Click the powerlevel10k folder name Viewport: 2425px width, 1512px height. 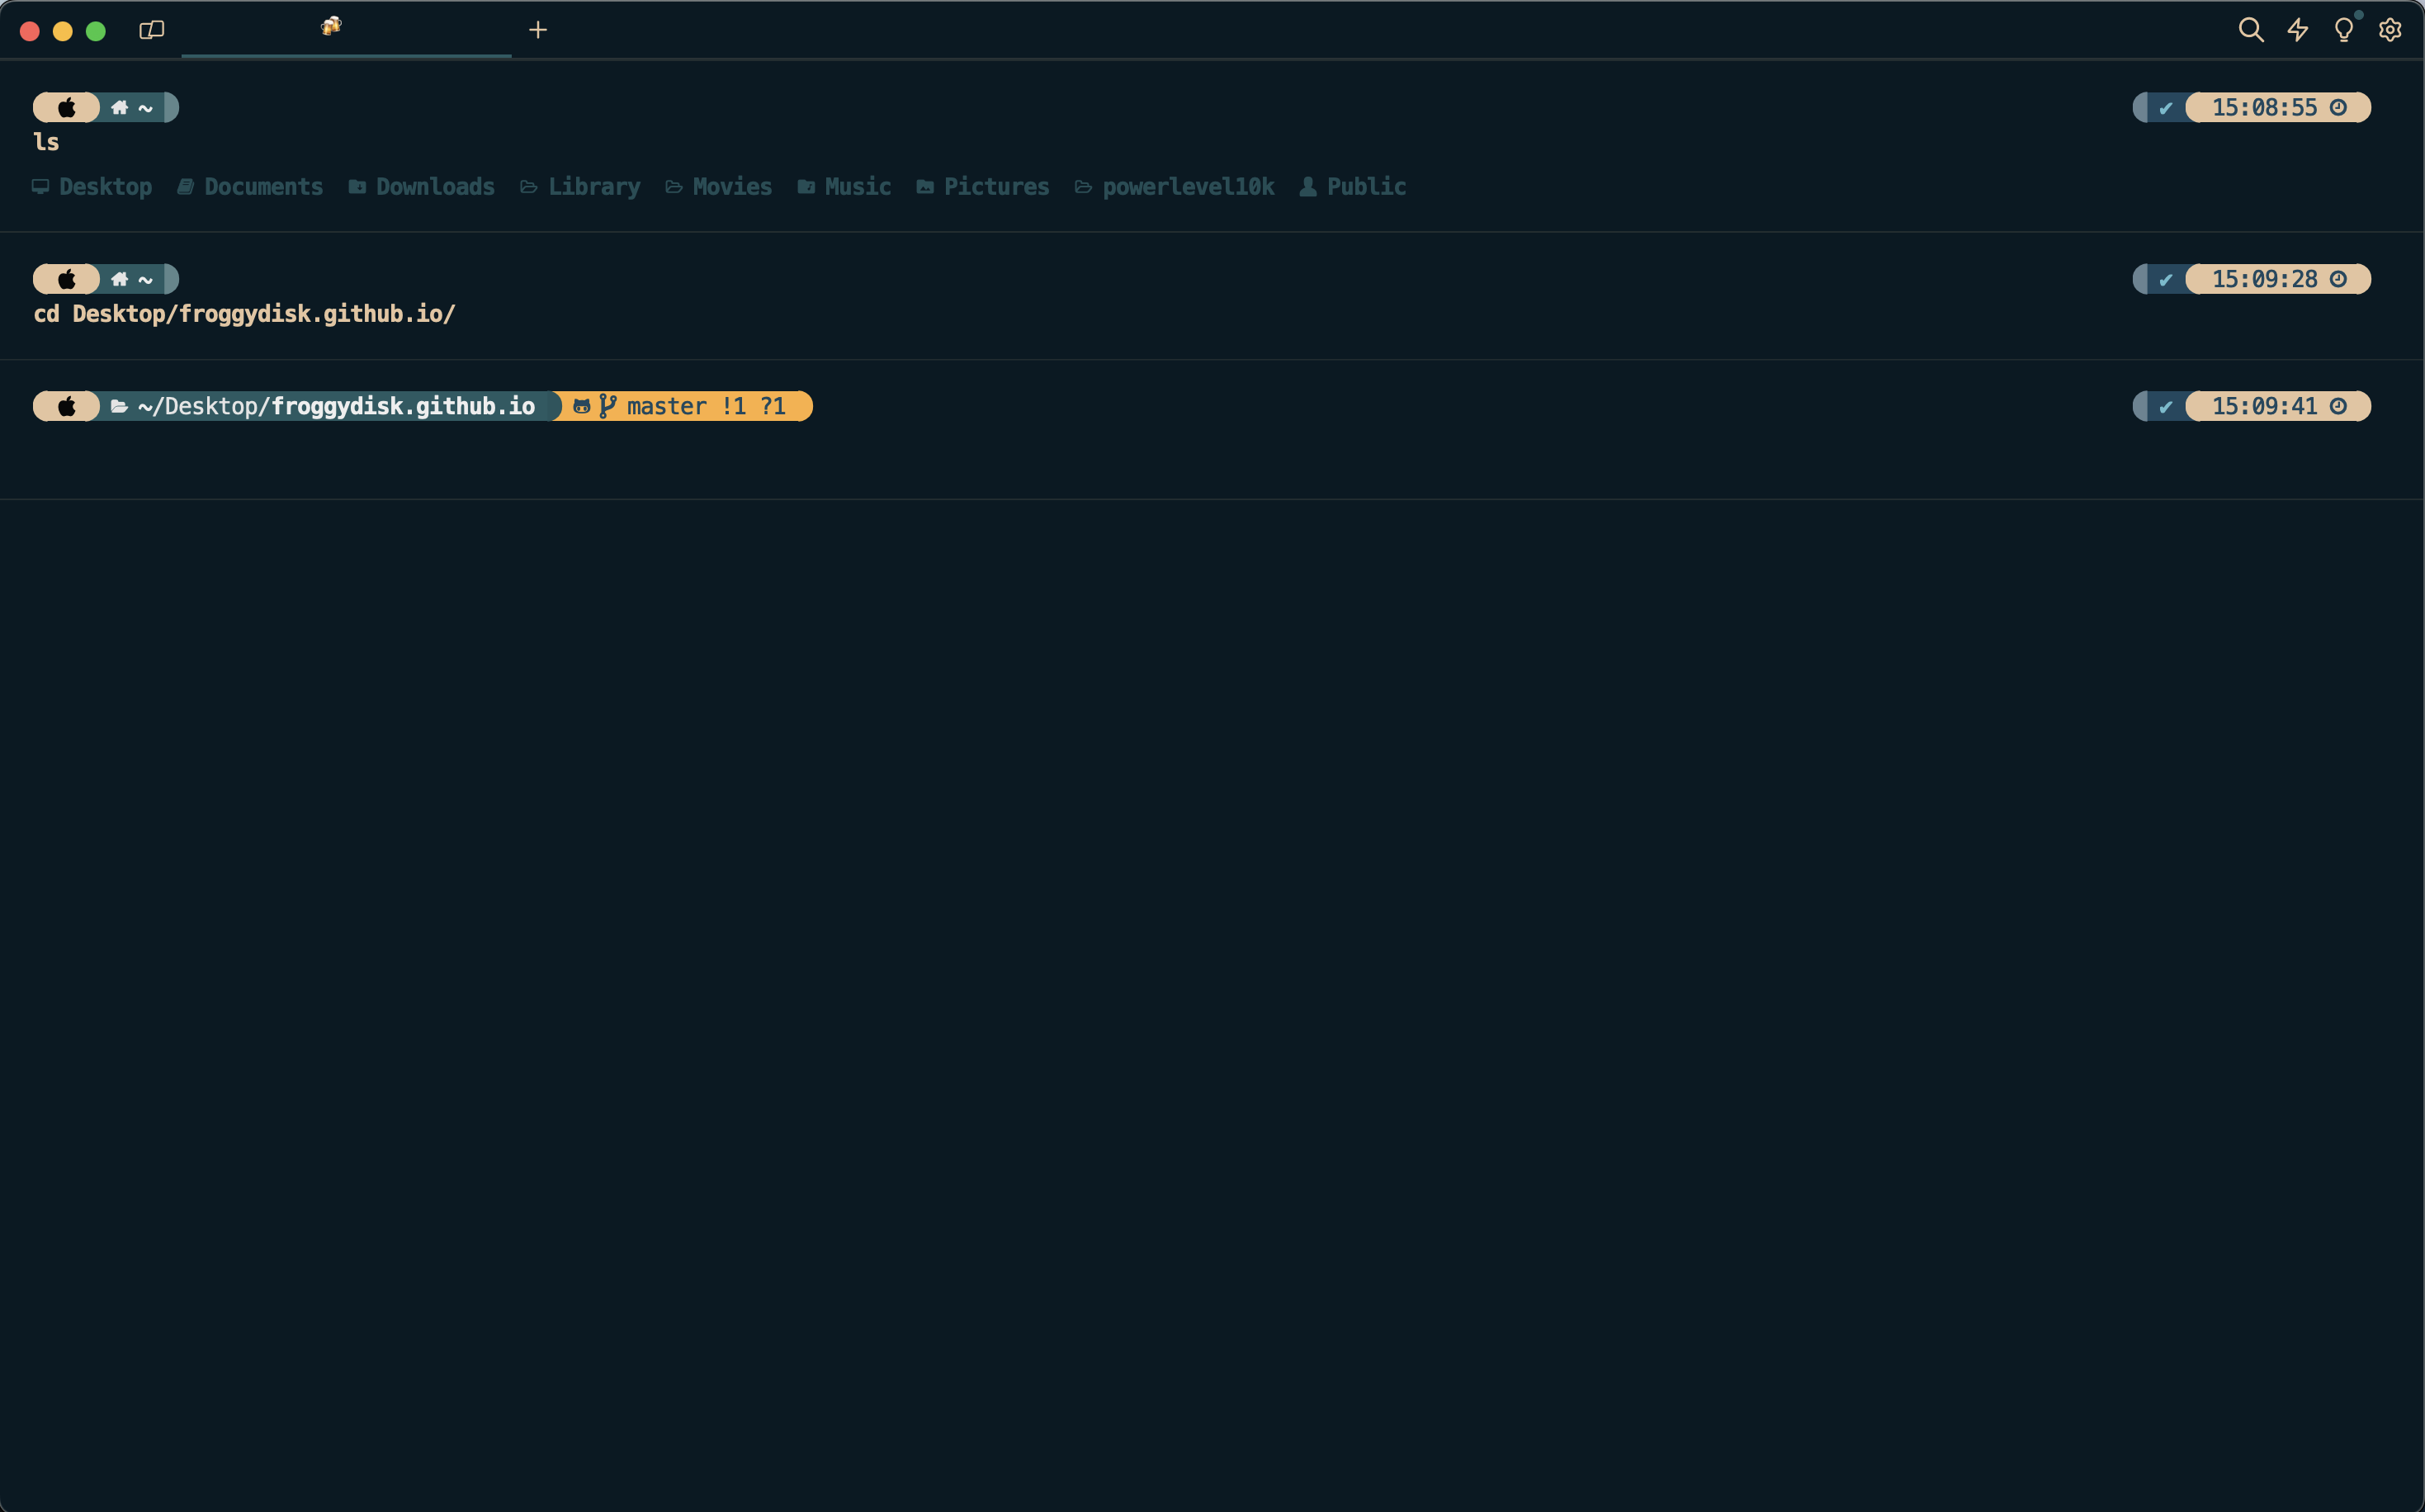pyautogui.click(x=1187, y=187)
